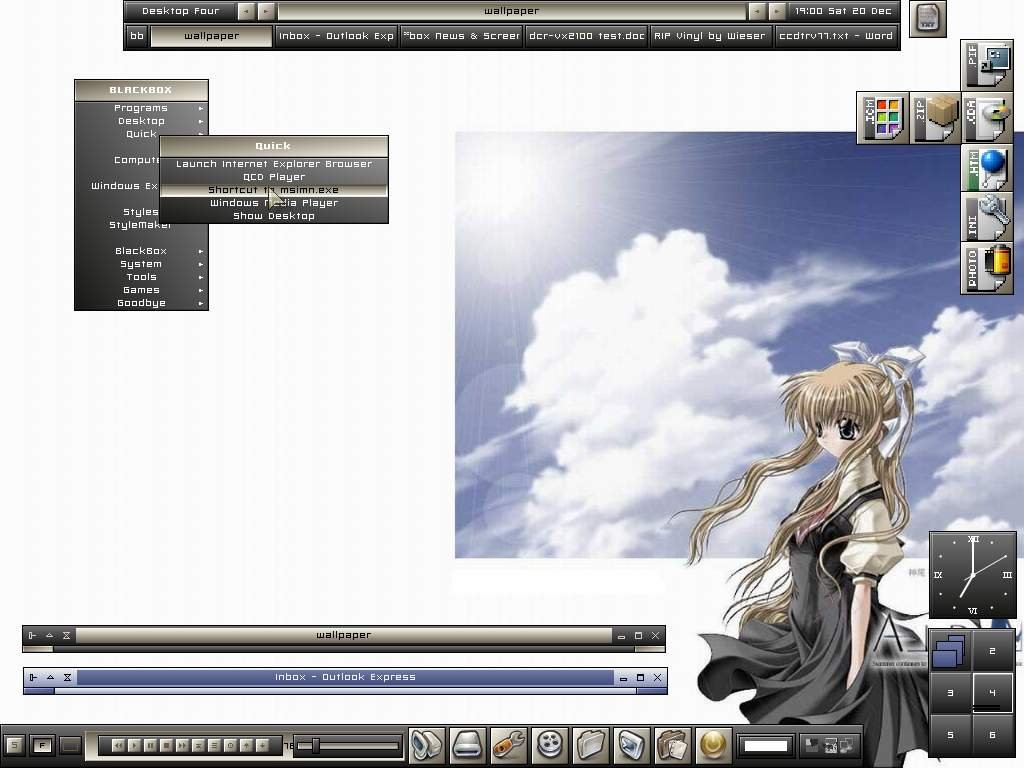Viewport: 1024px width, 768px height.
Task: Click the gray folder dock icon
Action: pyautogui.click(x=590, y=744)
